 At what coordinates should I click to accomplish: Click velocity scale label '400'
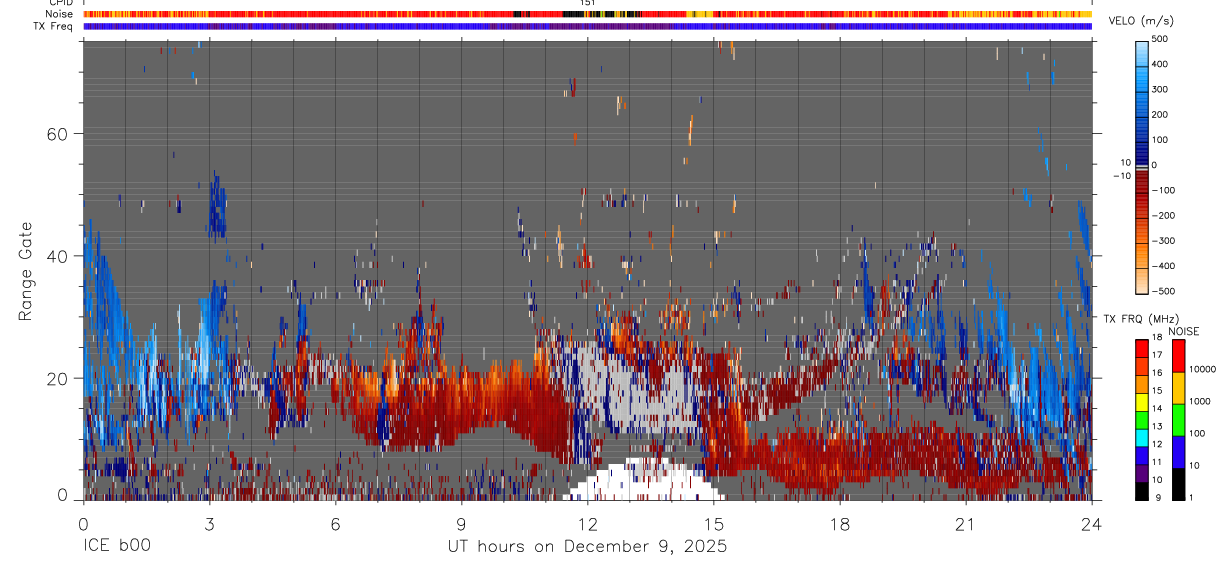pyautogui.click(x=1160, y=64)
